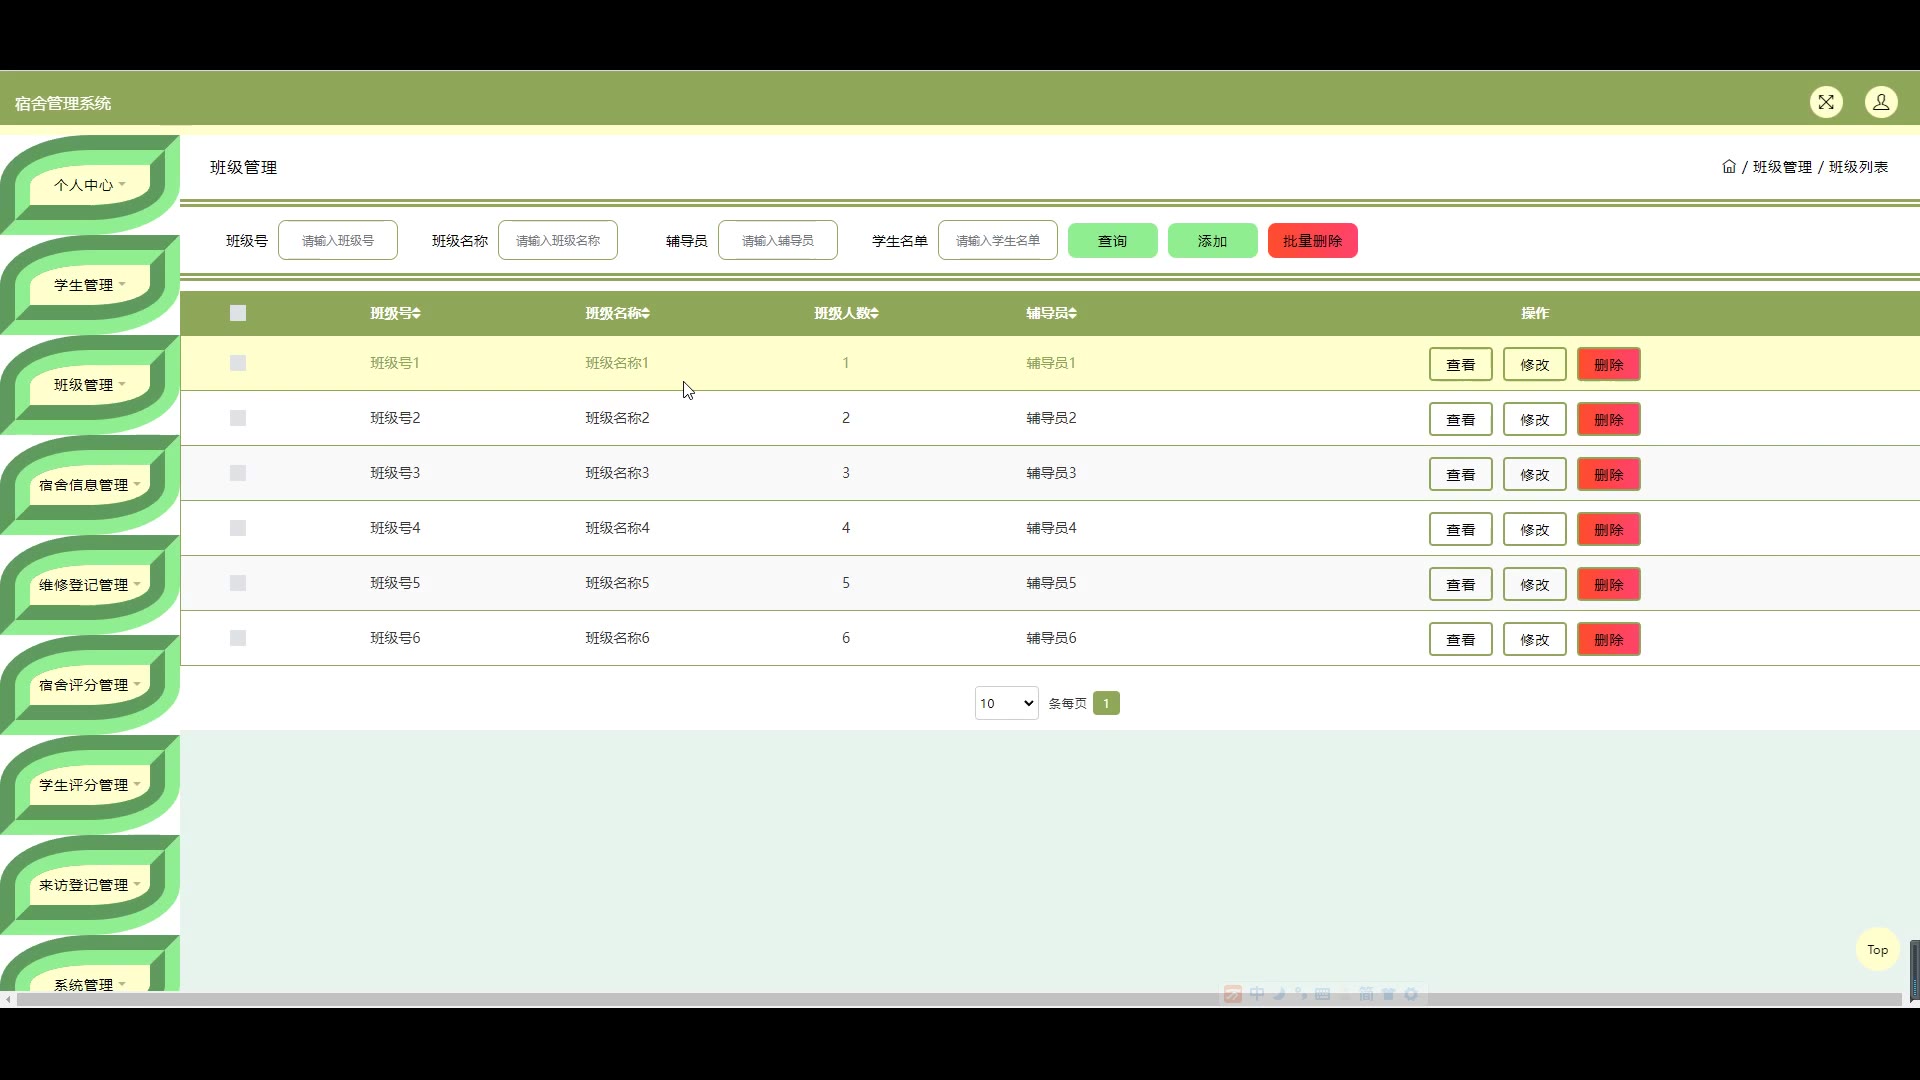Sort by 辅导员 column arrows
The width and height of the screenshot is (1920, 1080).
(1073, 314)
